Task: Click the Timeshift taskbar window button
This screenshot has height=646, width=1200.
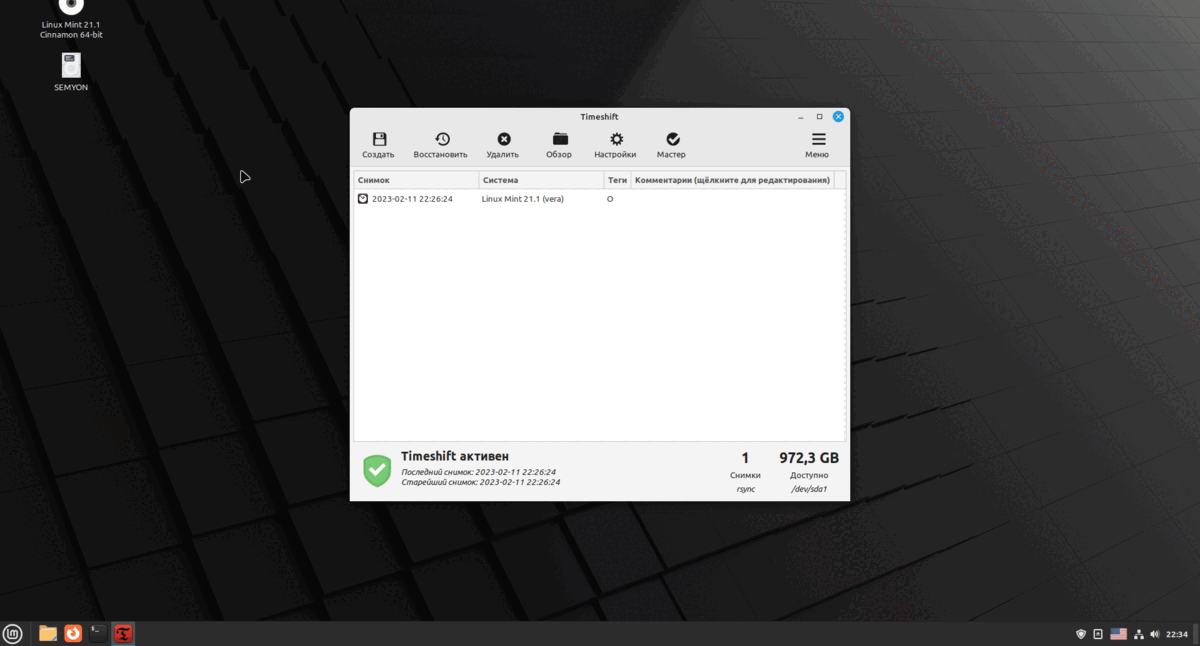Action: (123, 633)
